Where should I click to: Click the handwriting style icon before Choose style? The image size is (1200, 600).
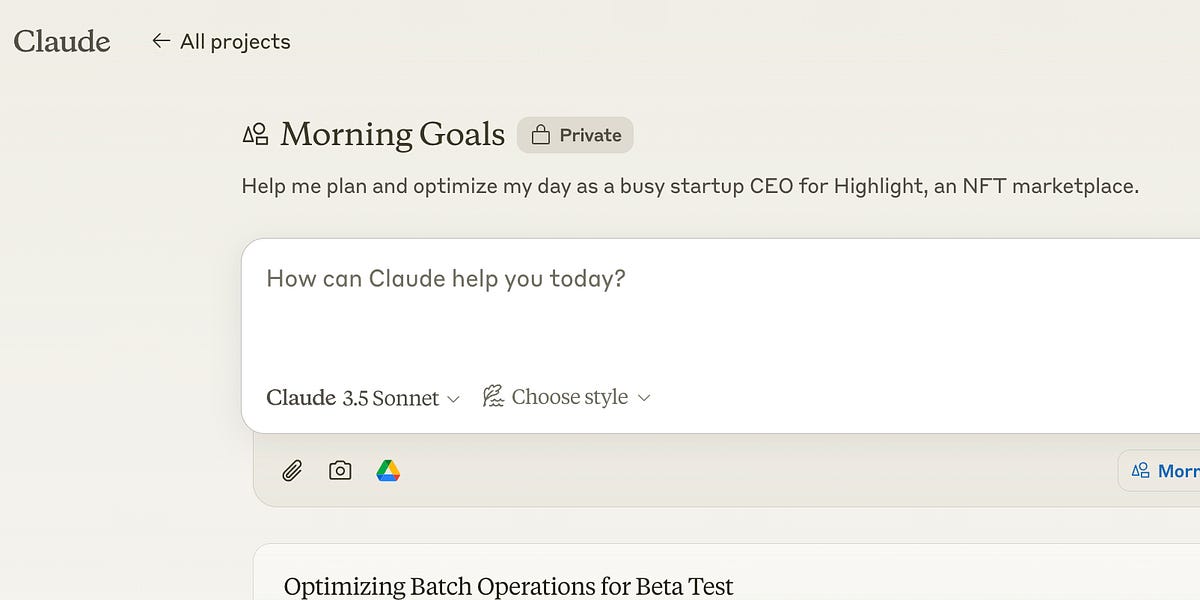tap(493, 397)
